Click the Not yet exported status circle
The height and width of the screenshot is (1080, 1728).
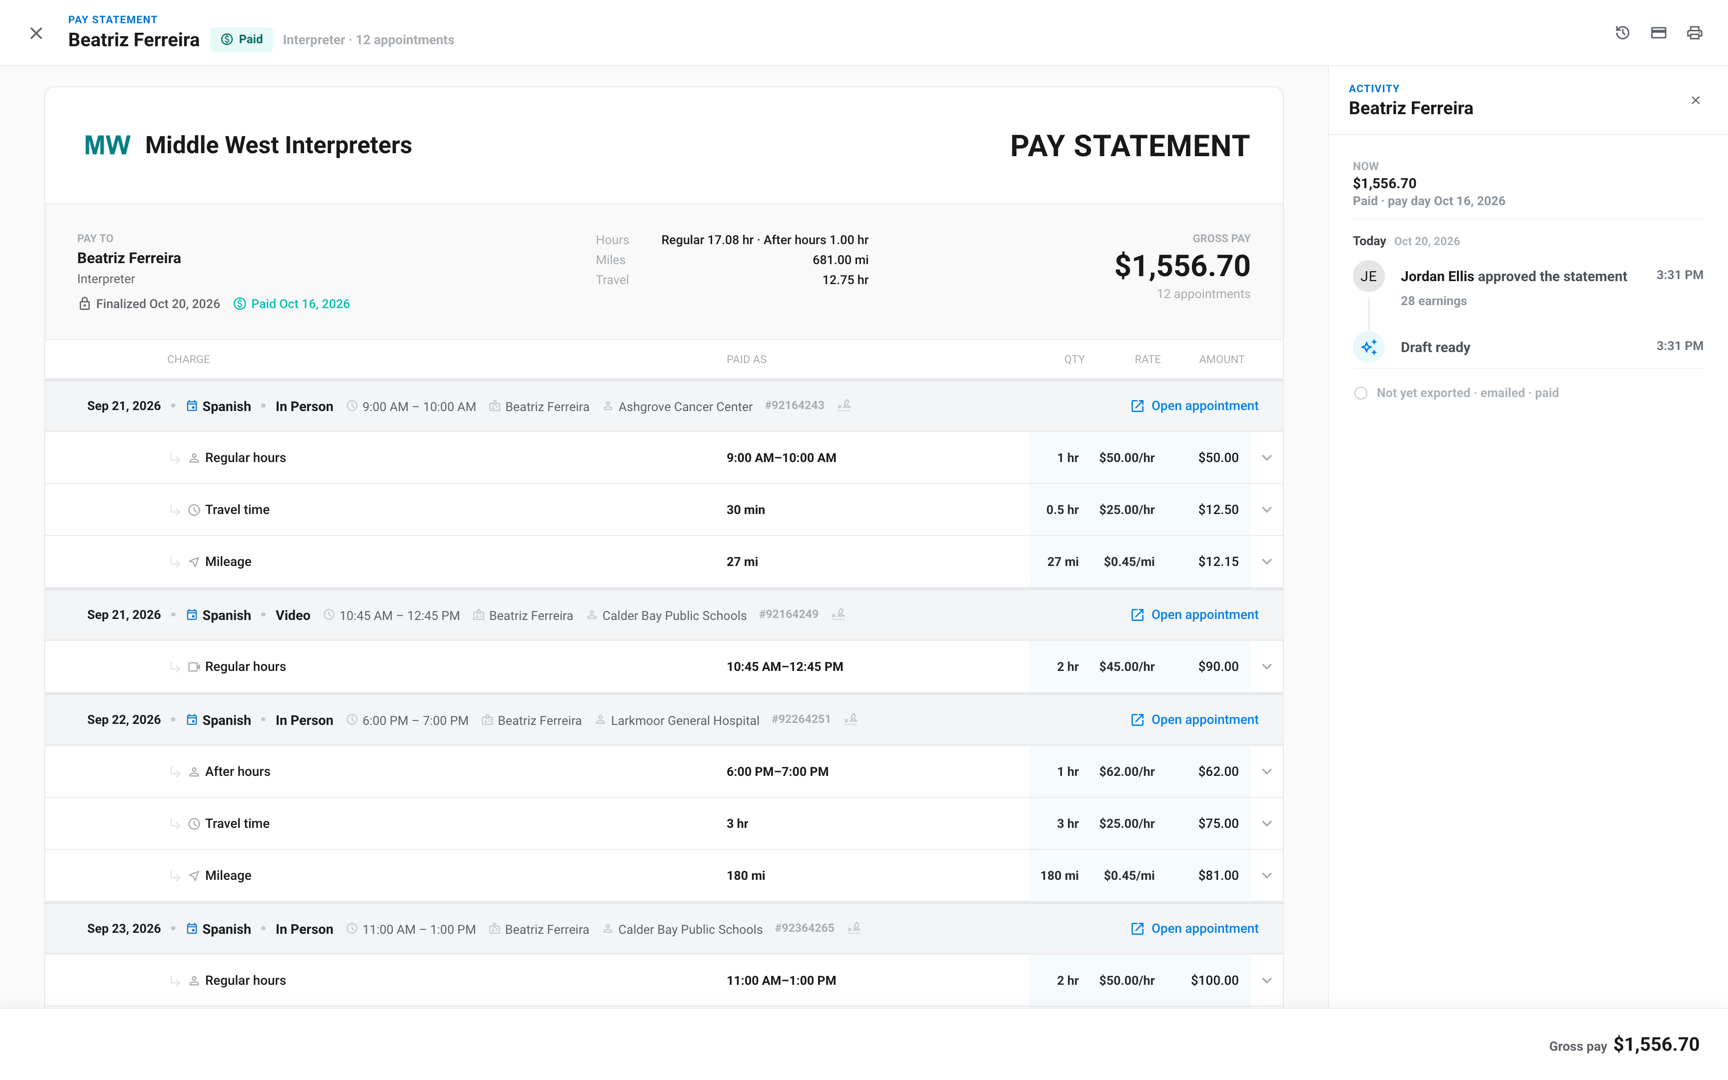pos(1360,393)
